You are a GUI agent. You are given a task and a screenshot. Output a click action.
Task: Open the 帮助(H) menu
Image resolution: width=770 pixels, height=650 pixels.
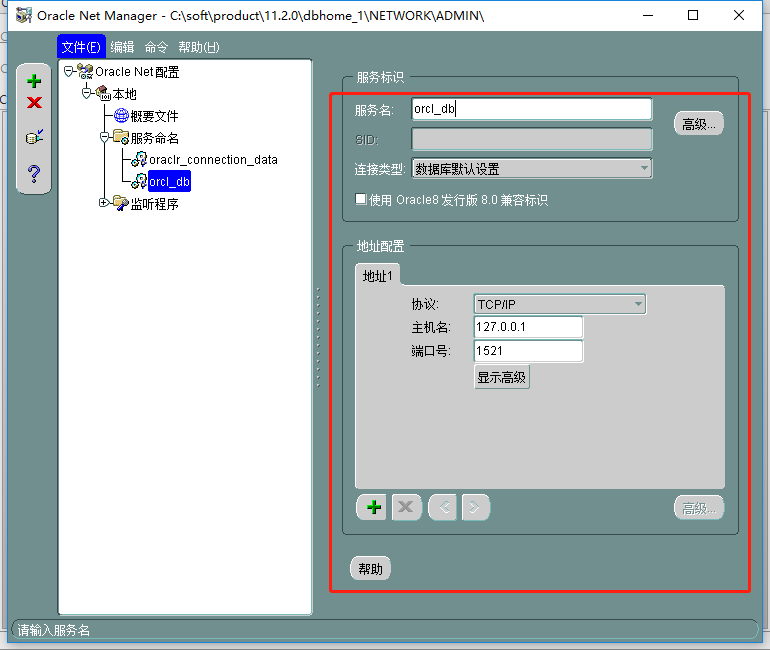click(x=199, y=47)
